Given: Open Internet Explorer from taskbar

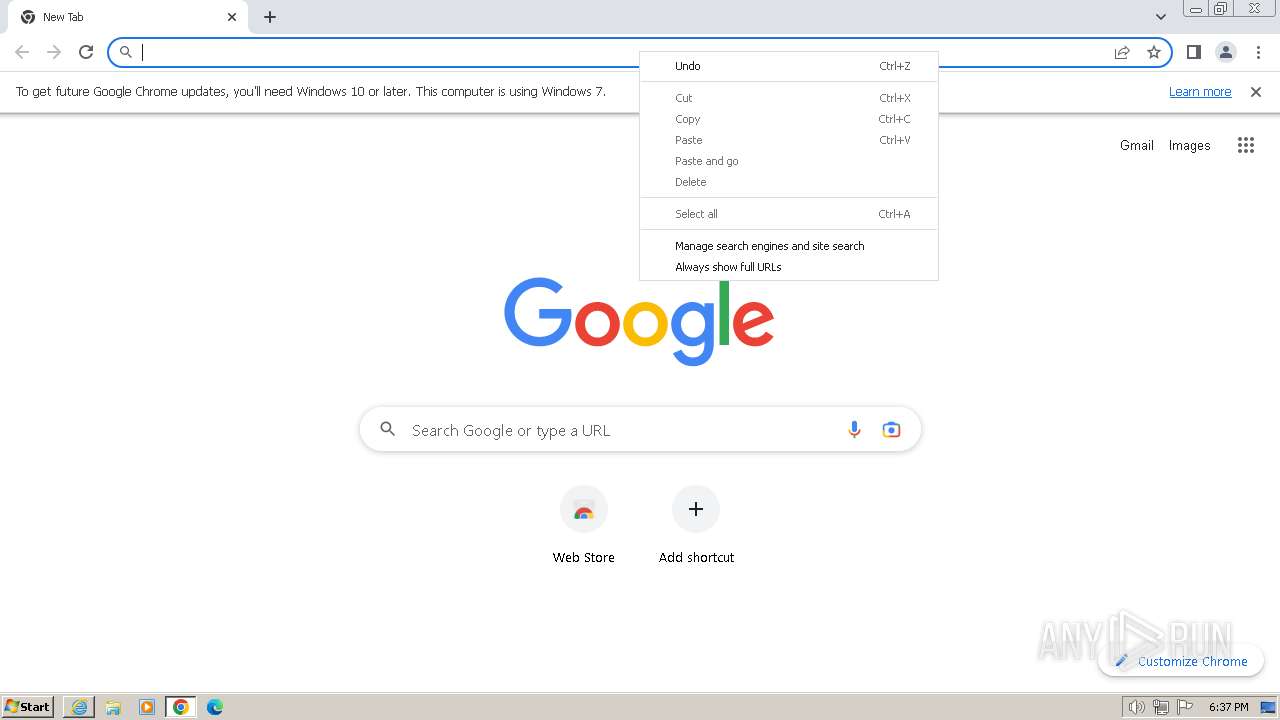Looking at the screenshot, I should pos(79,707).
